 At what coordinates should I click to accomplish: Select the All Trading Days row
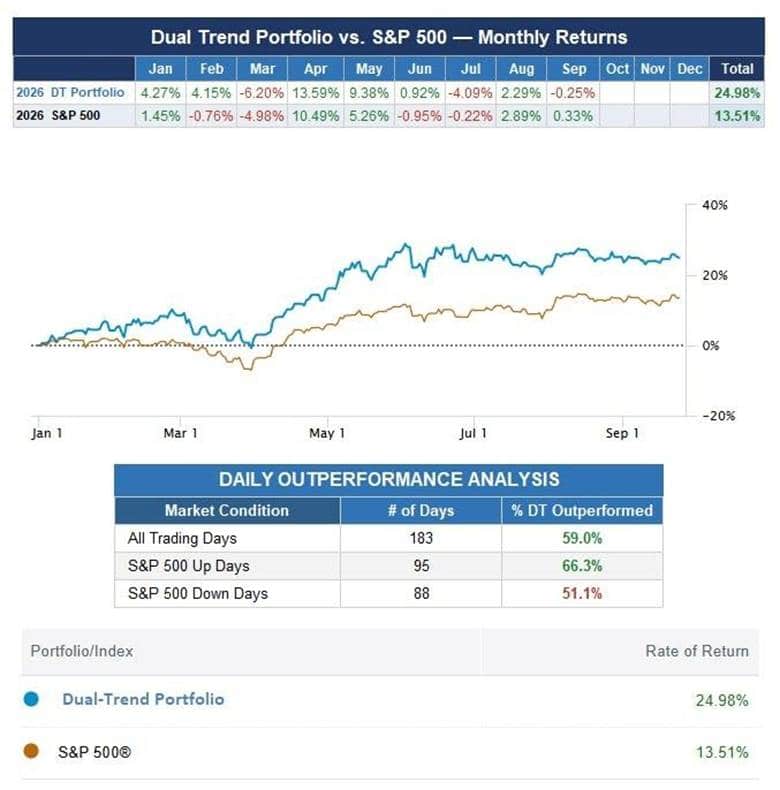coord(388,538)
